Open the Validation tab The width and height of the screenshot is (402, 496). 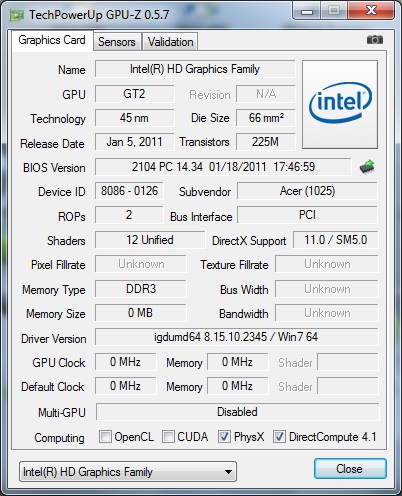coord(170,42)
